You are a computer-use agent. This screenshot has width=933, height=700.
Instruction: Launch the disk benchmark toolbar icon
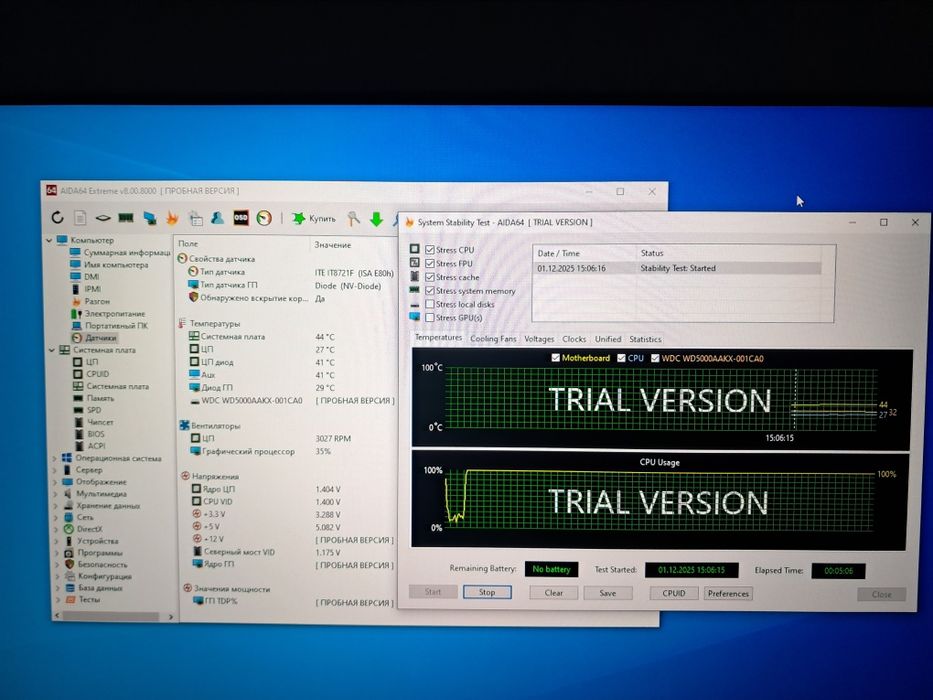(102, 218)
